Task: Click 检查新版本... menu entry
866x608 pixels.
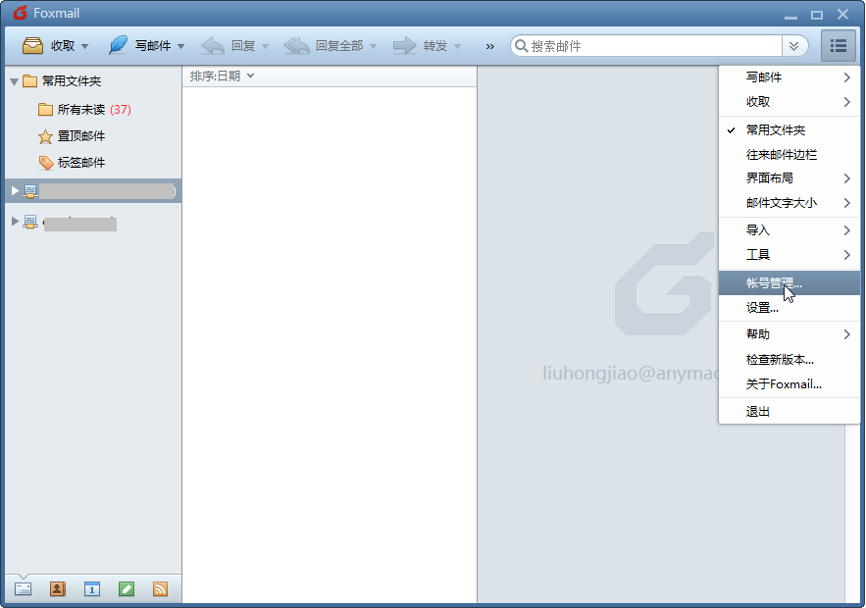Action: (x=779, y=359)
